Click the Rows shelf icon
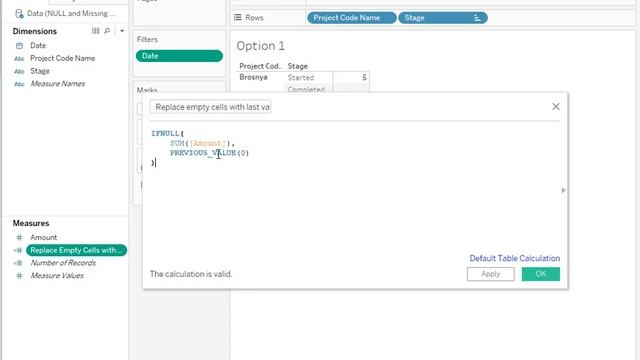640x360 pixels. (238, 18)
